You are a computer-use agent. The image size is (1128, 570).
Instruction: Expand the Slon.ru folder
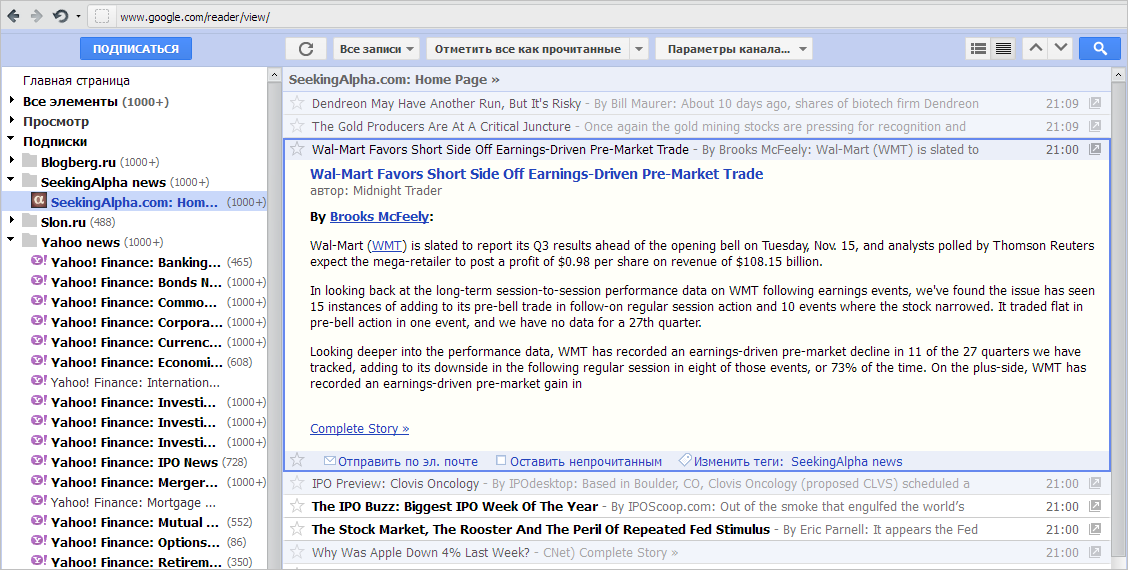point(12,220)
